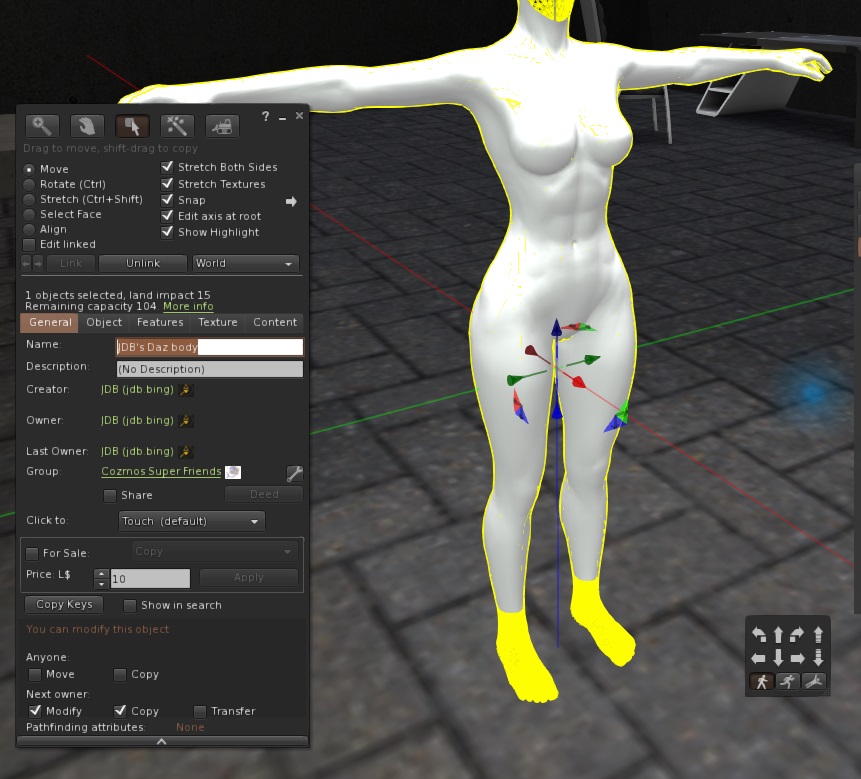
Task: Open the World coordinate dropdown
Action: [245, 264]
